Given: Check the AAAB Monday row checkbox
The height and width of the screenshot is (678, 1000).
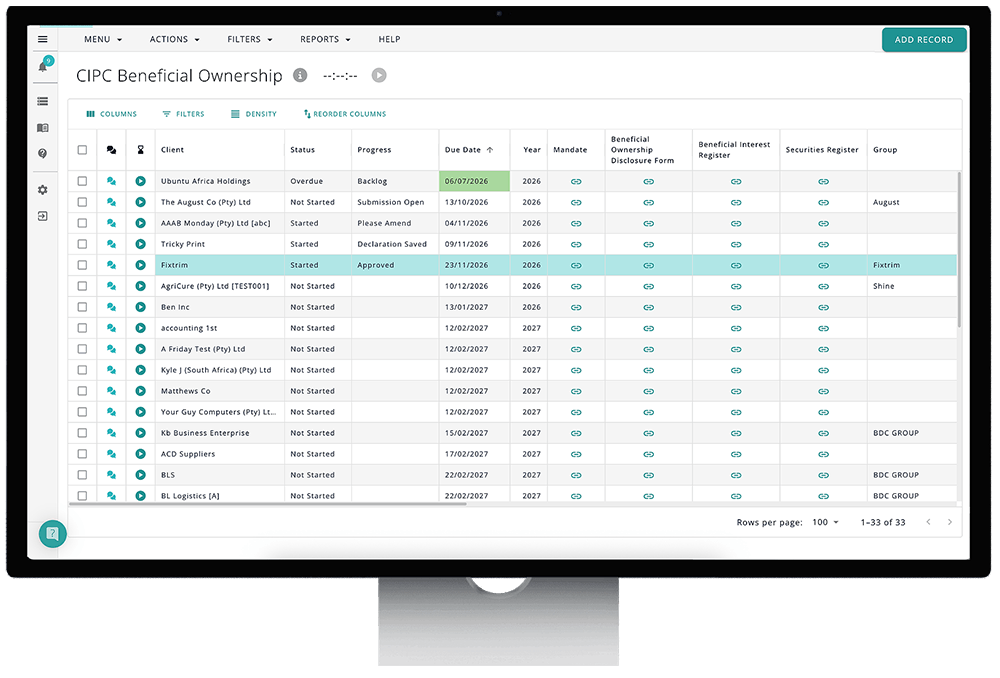Looking at the screenshot, I should point(82,223).
